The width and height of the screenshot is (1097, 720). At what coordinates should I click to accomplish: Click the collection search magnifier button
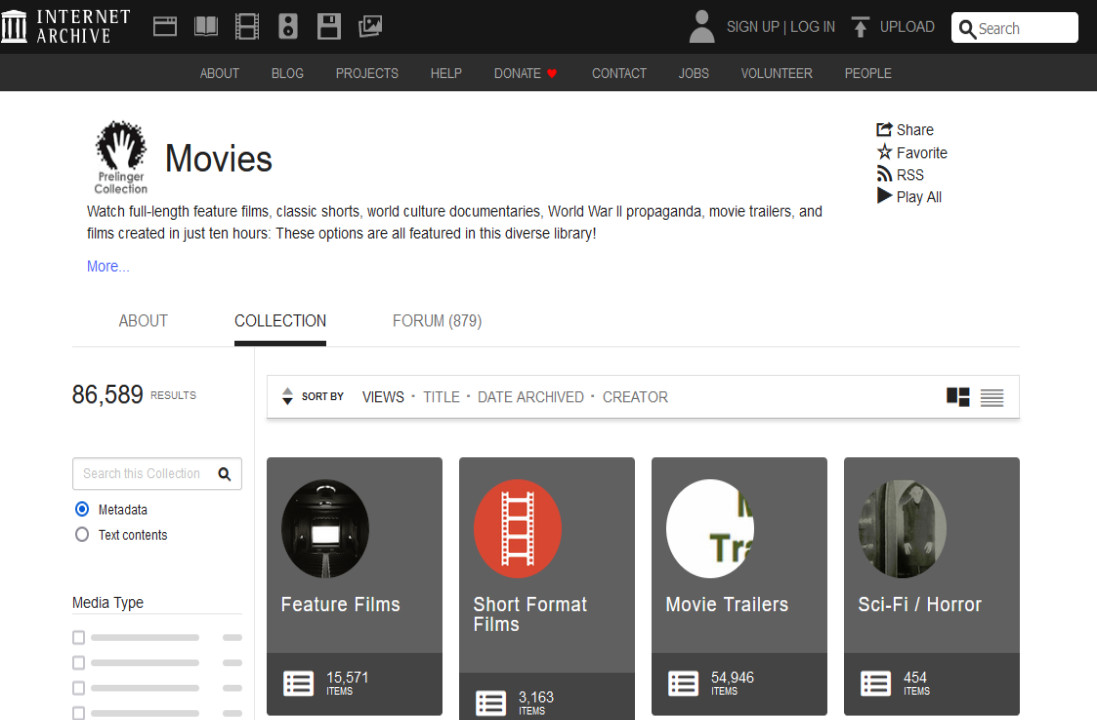(225, 474)
